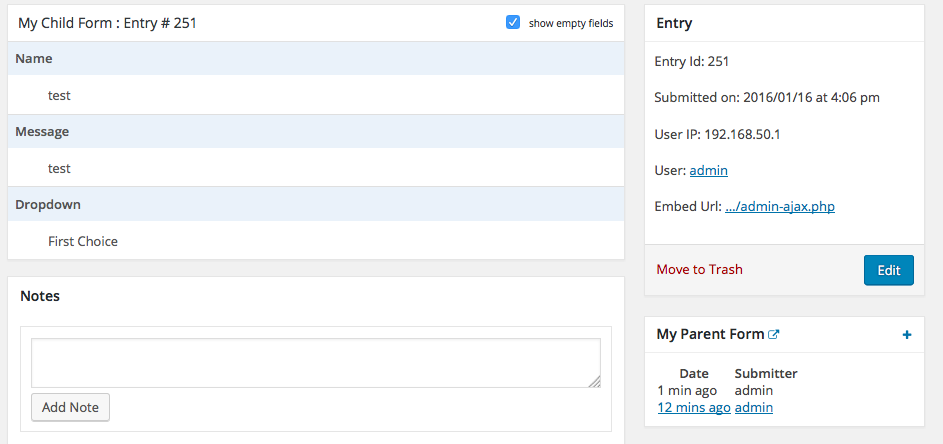This screenshot has width=943, height=444.
Task: Select the Name field header row
Action: coord(316,58)
